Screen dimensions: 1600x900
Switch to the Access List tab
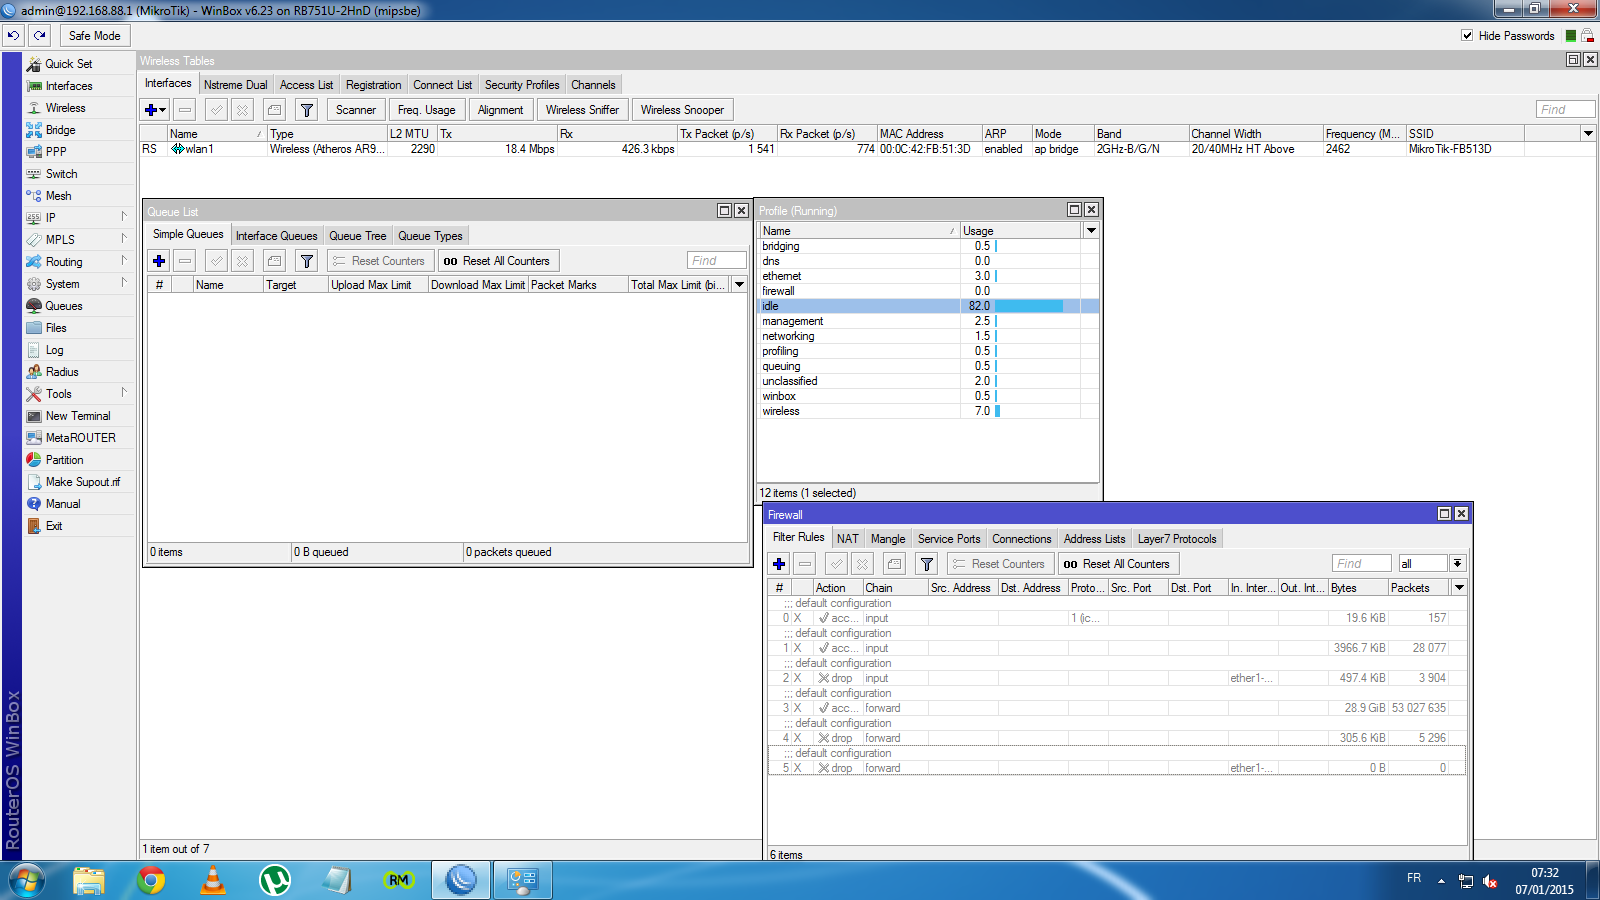(x=306, y=85)
